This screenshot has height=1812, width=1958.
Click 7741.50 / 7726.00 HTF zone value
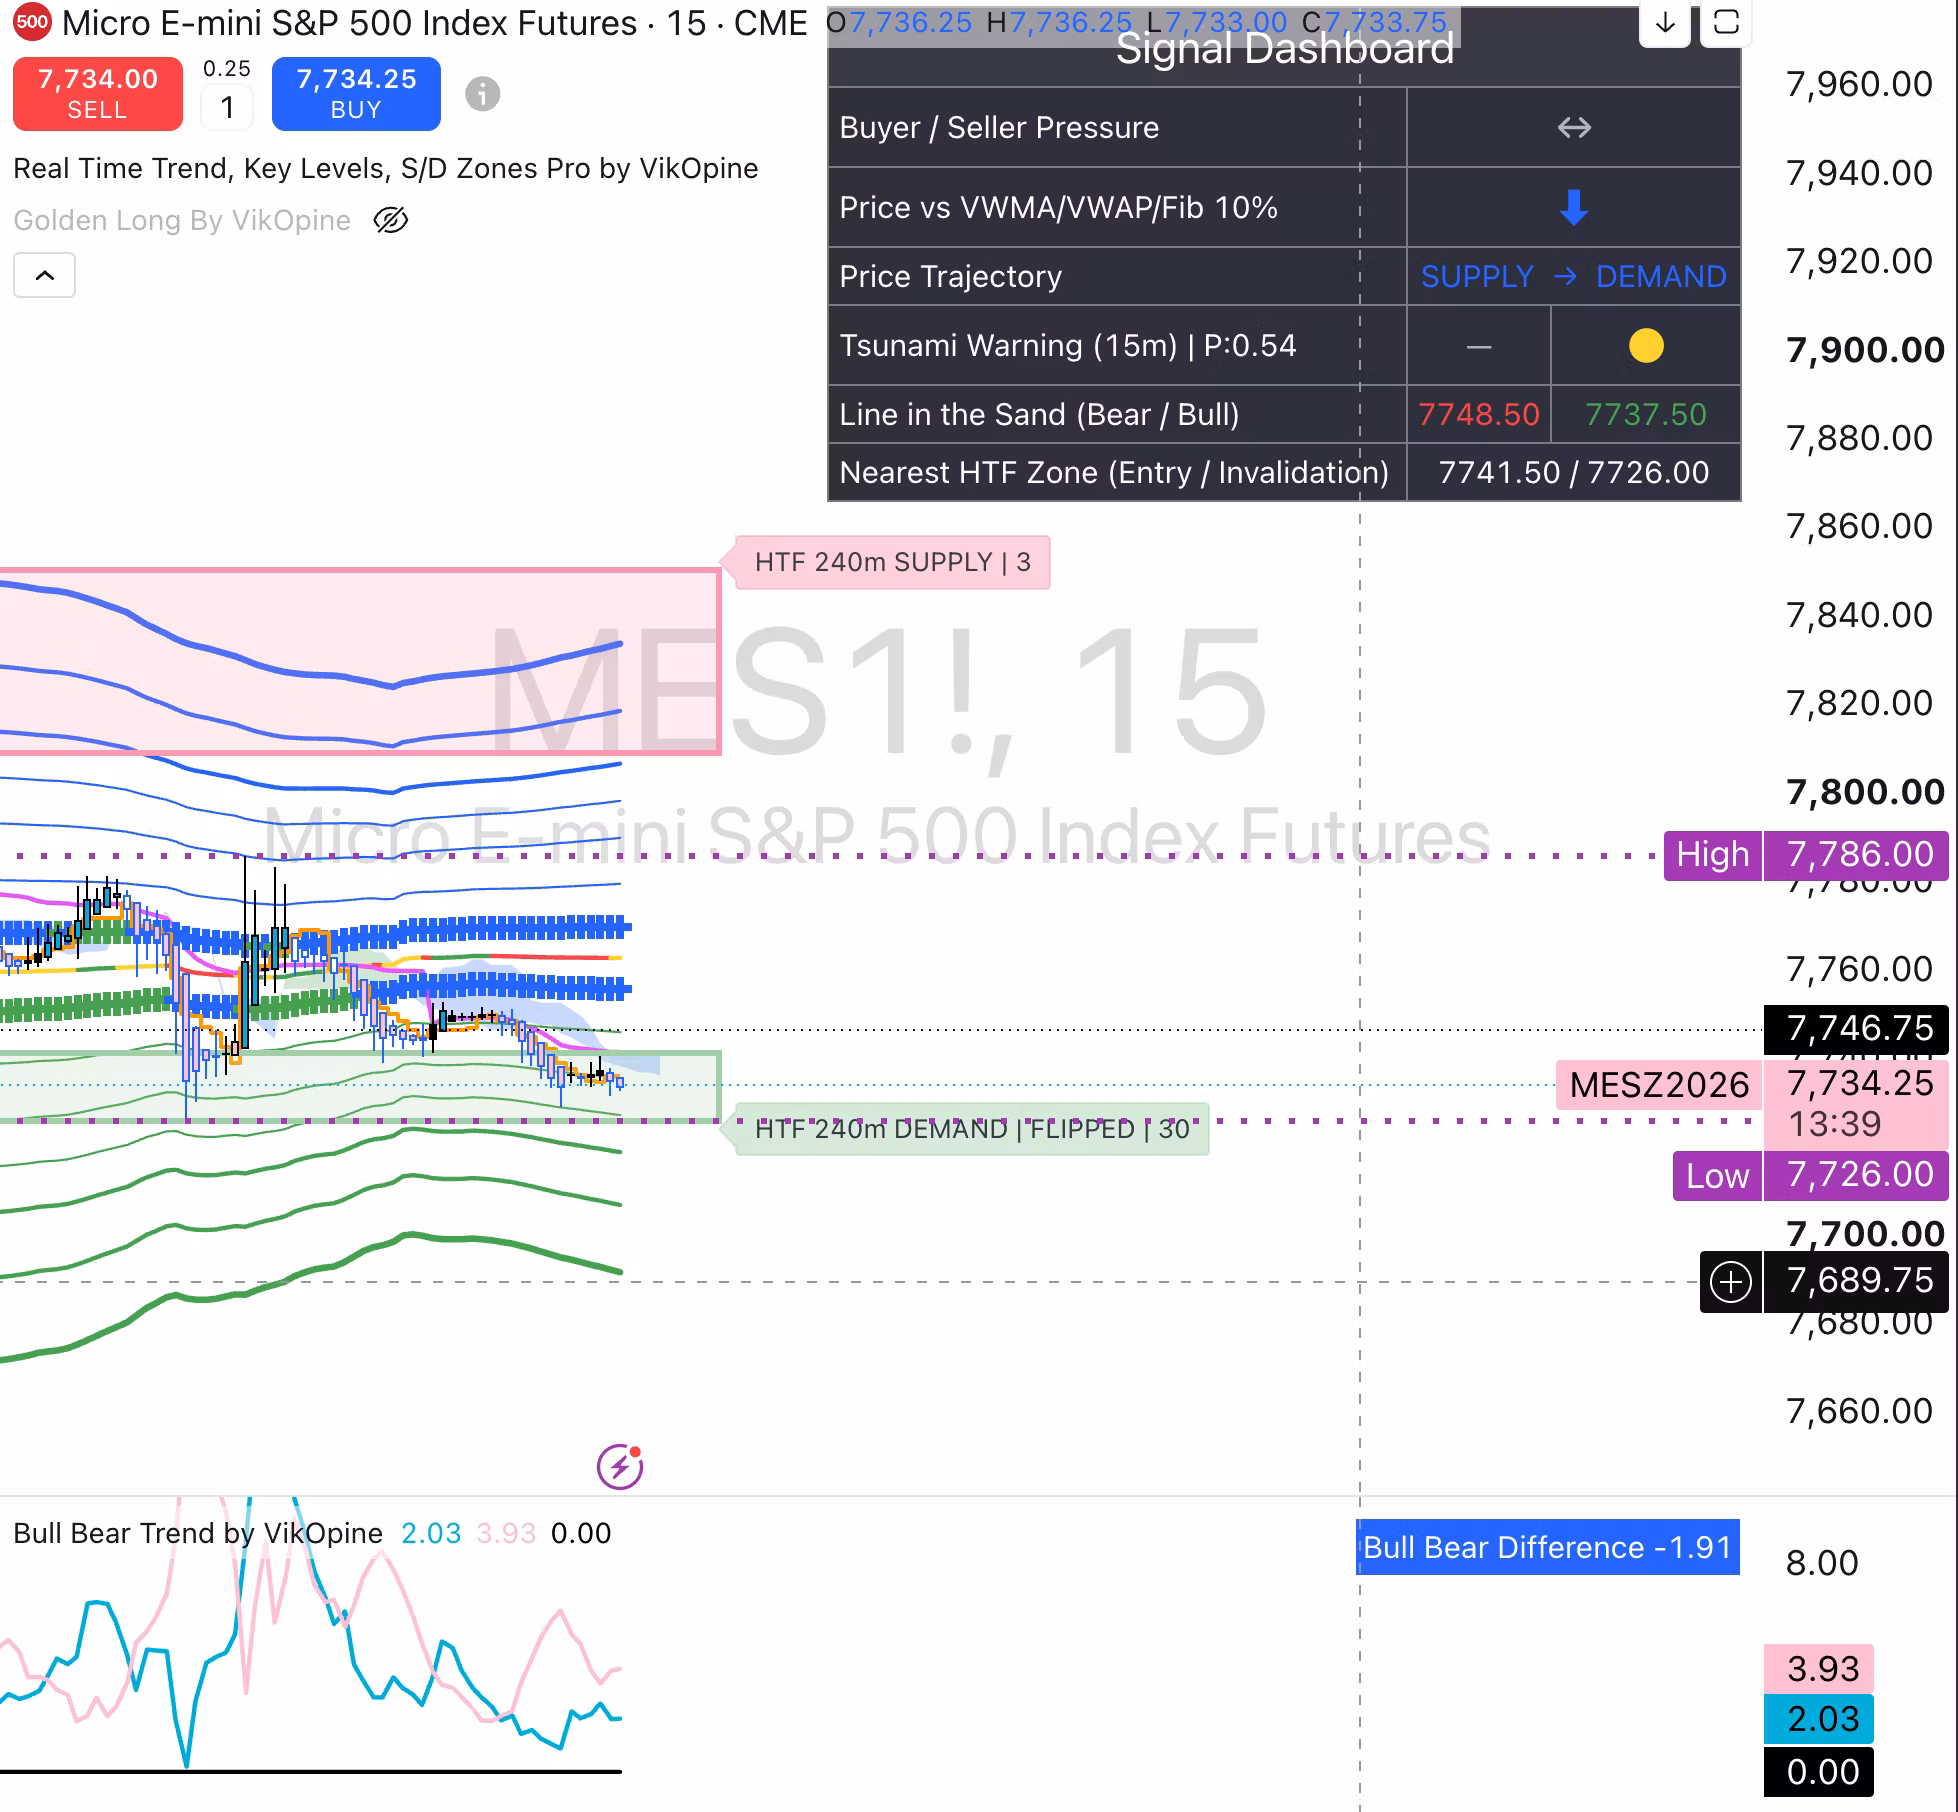(x=1574, y=473)
